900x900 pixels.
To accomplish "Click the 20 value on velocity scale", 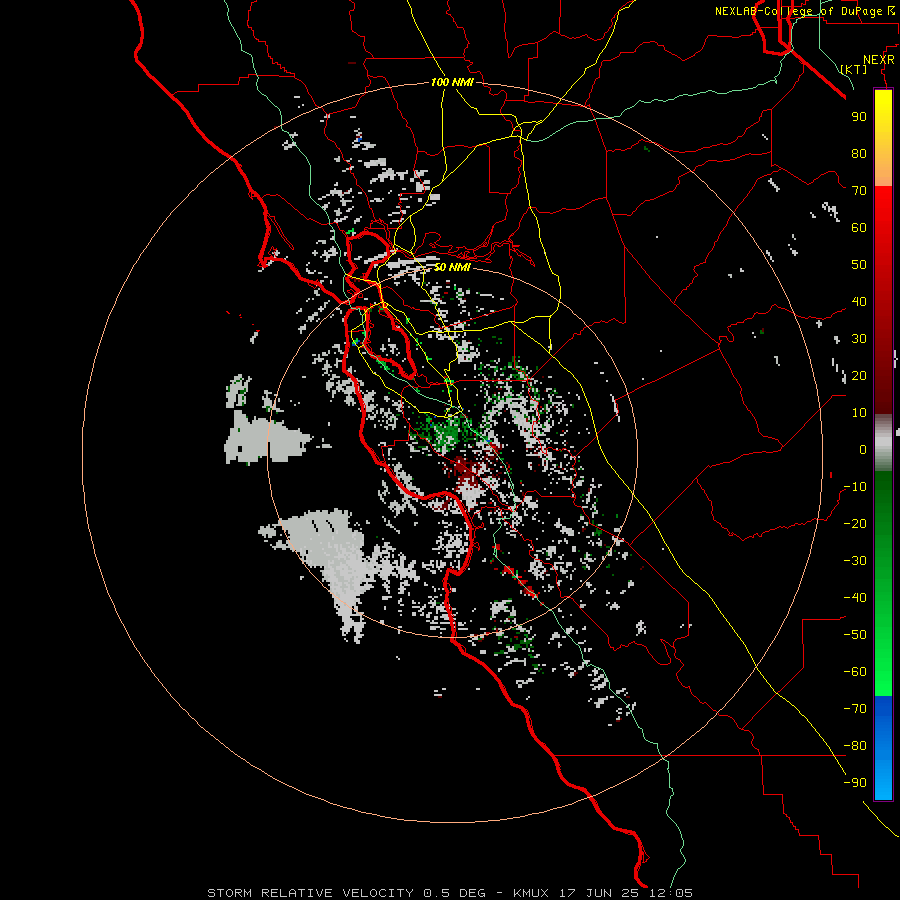I will point(859,375).
